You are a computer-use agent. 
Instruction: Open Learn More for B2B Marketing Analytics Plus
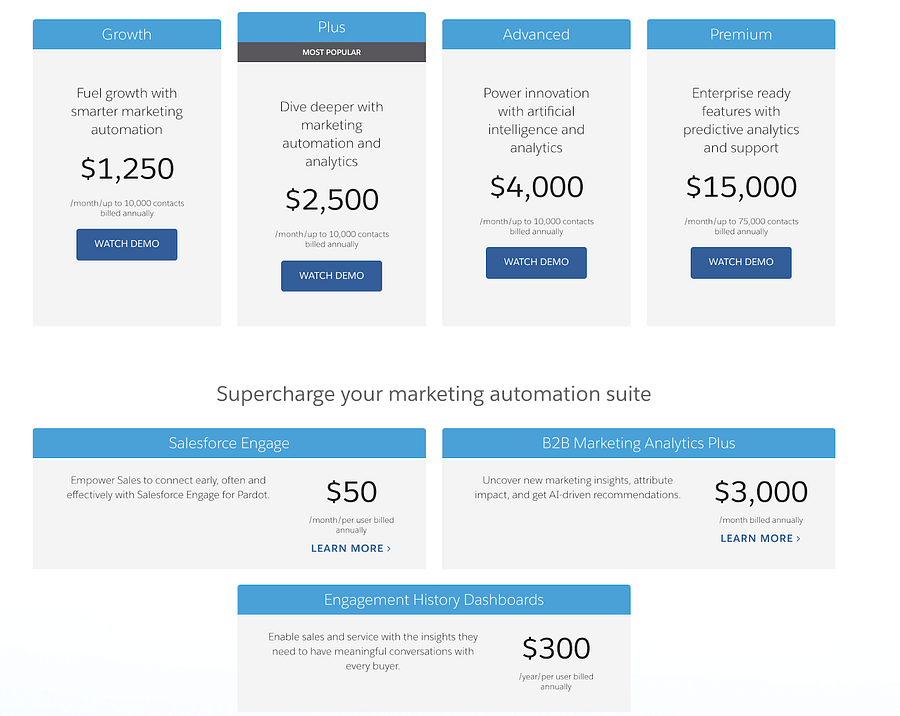761,538
